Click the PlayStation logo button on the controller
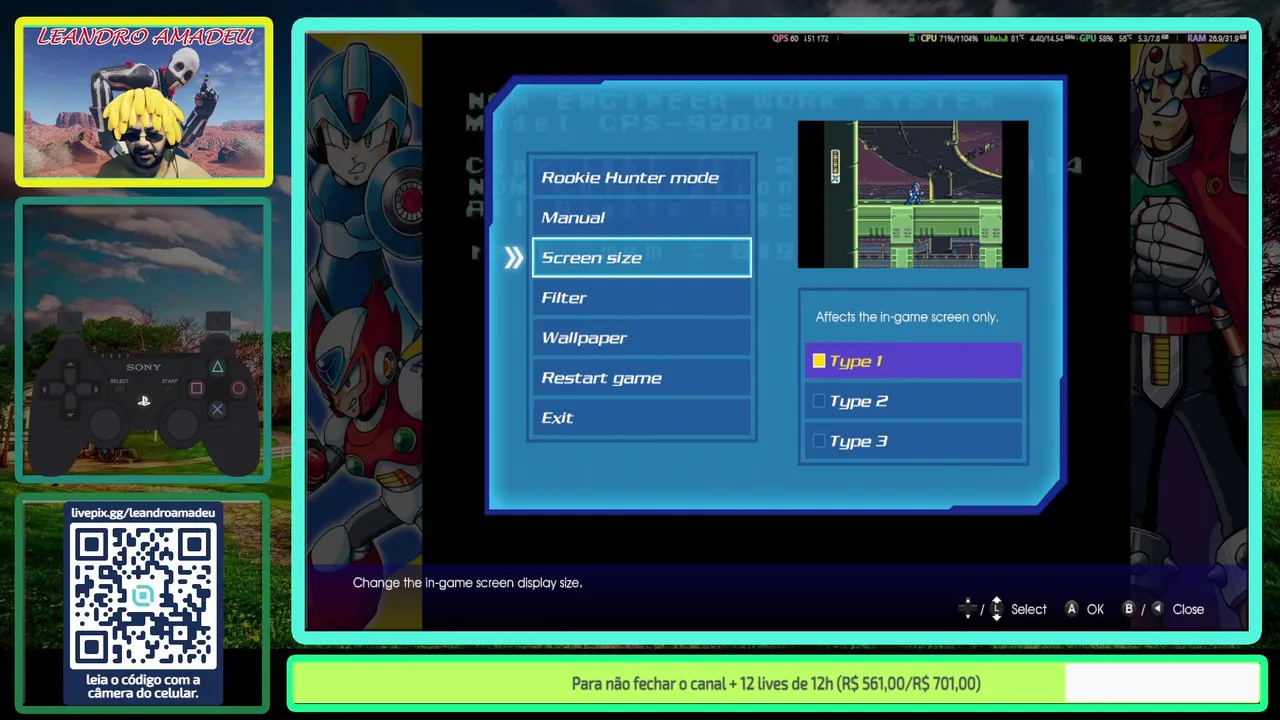This screenshot has height=720, width=1280. click(144, 401)
